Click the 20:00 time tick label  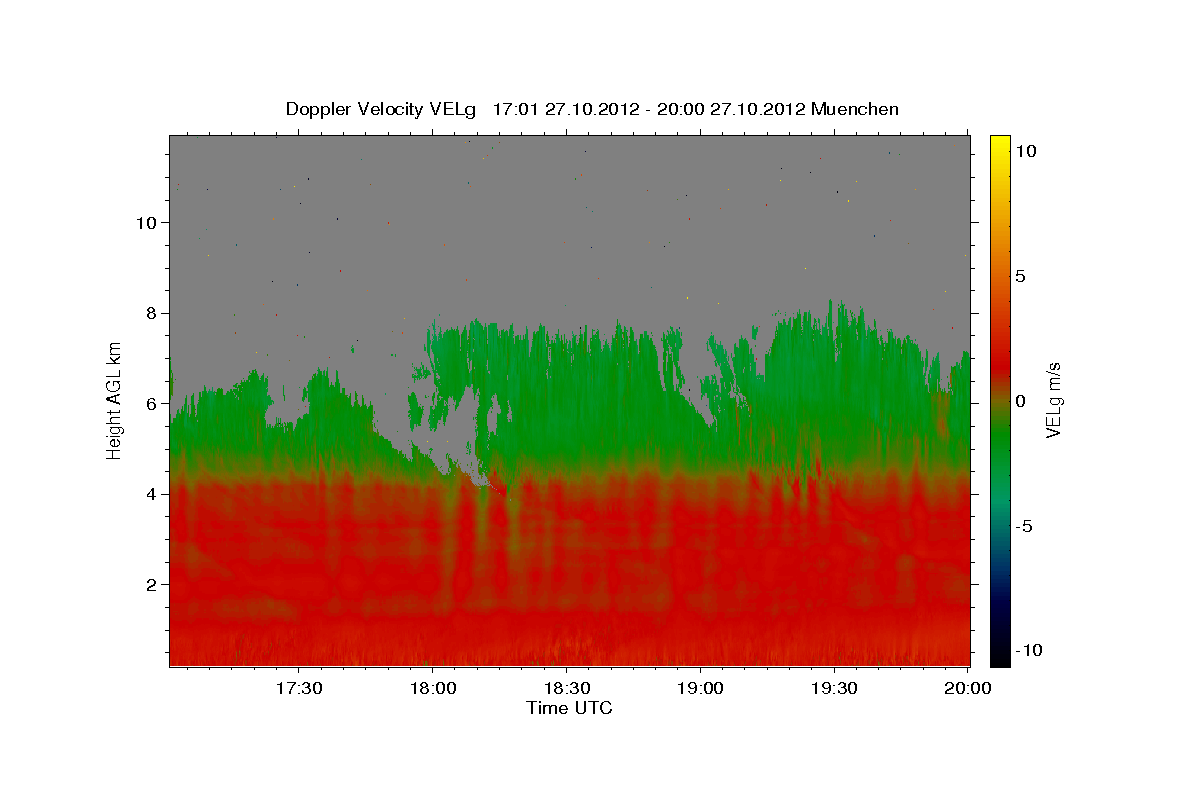(968, 689)
